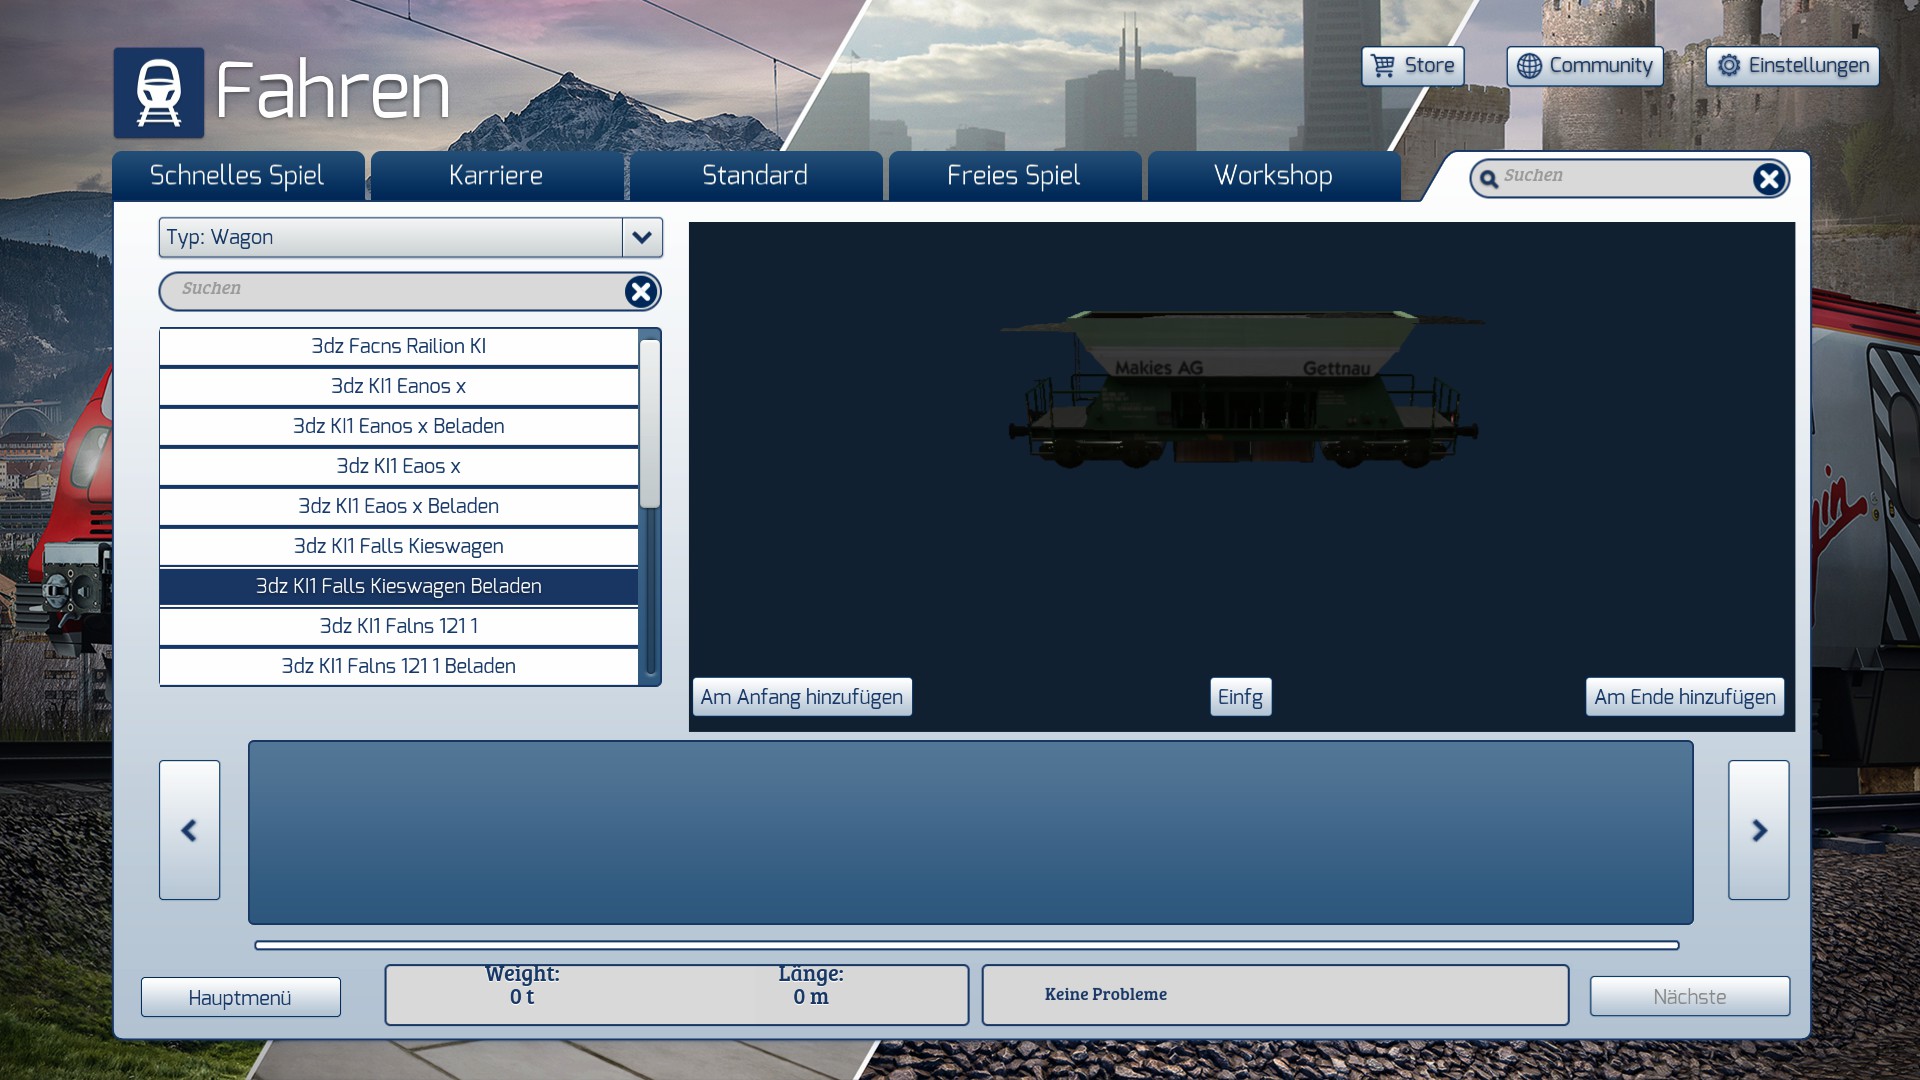Return via the Hauptmenü button
This screenshot has height=1080, width=1920.
240,997
